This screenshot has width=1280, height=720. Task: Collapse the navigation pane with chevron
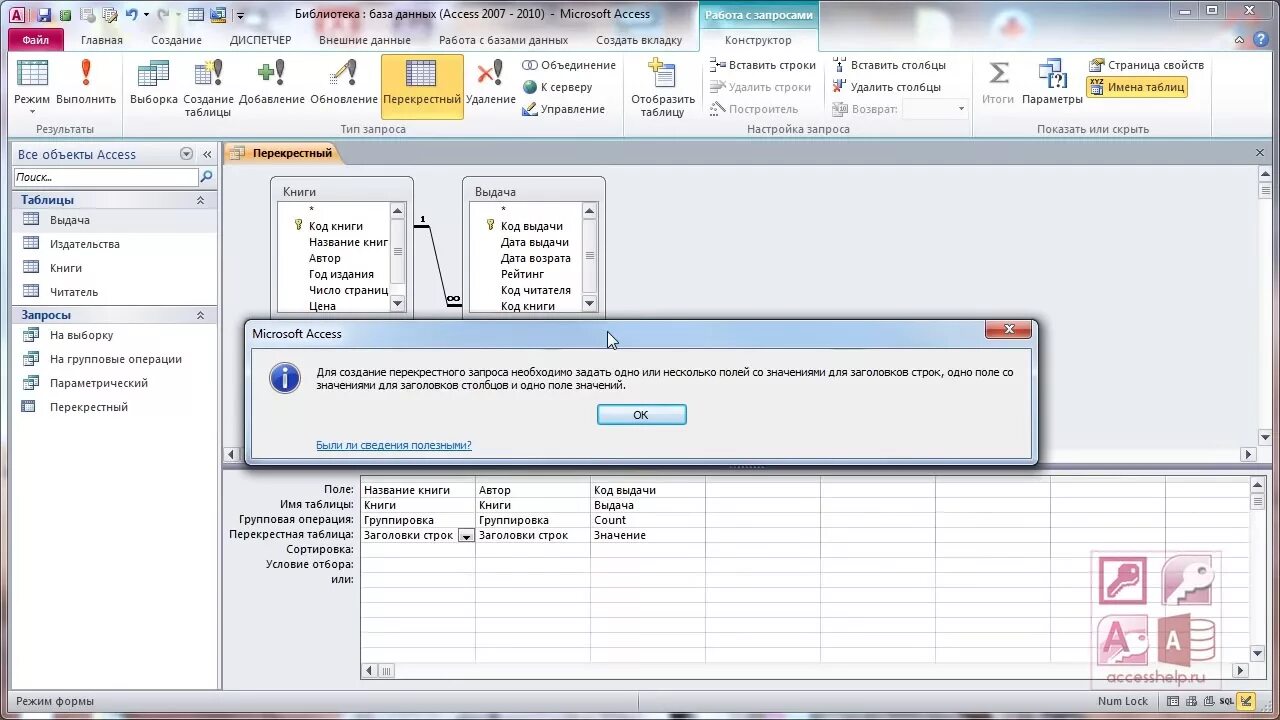click(207, 154)
